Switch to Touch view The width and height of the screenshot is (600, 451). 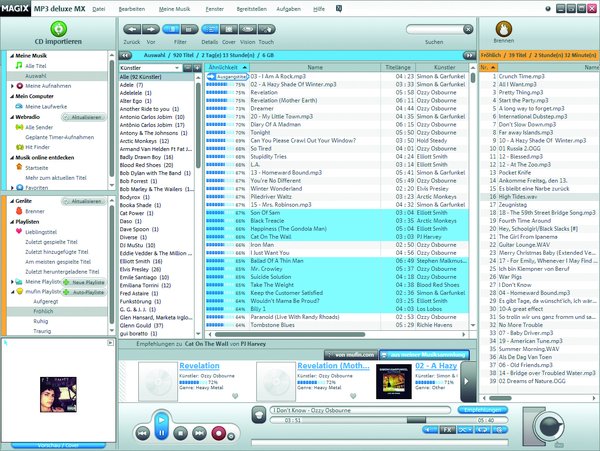coord(267,29)
